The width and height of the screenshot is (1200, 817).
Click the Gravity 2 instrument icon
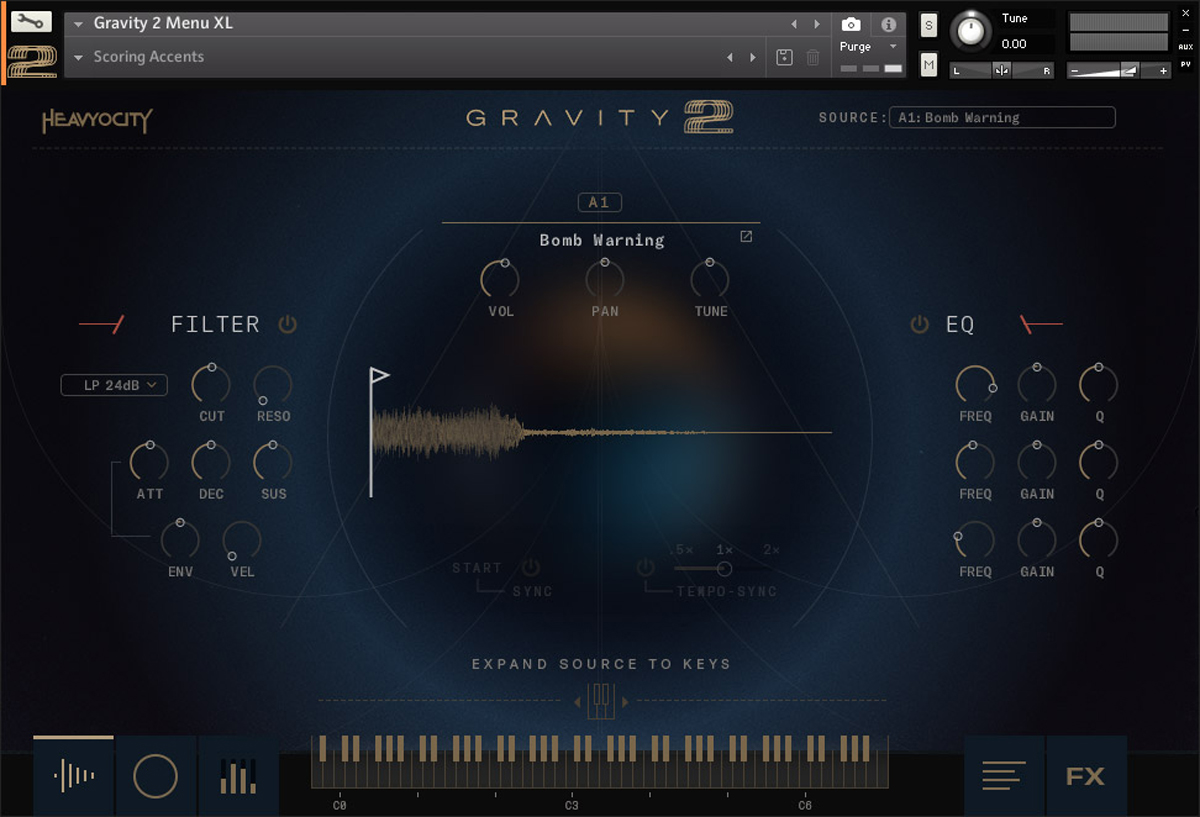(x=32, y=61)
